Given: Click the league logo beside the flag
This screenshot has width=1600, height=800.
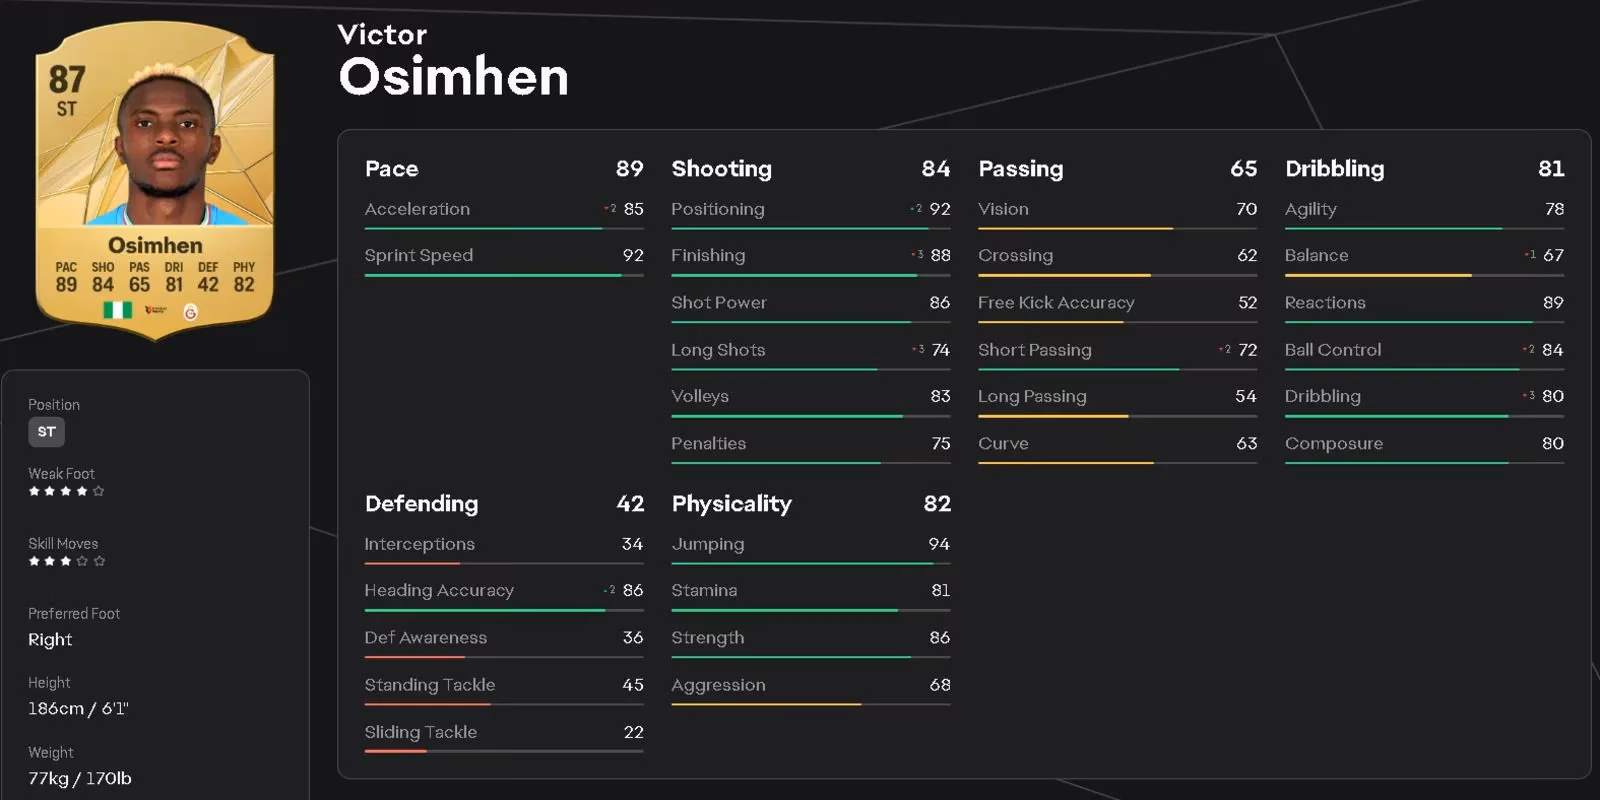Looking at the screenshot, I should 155,310.
